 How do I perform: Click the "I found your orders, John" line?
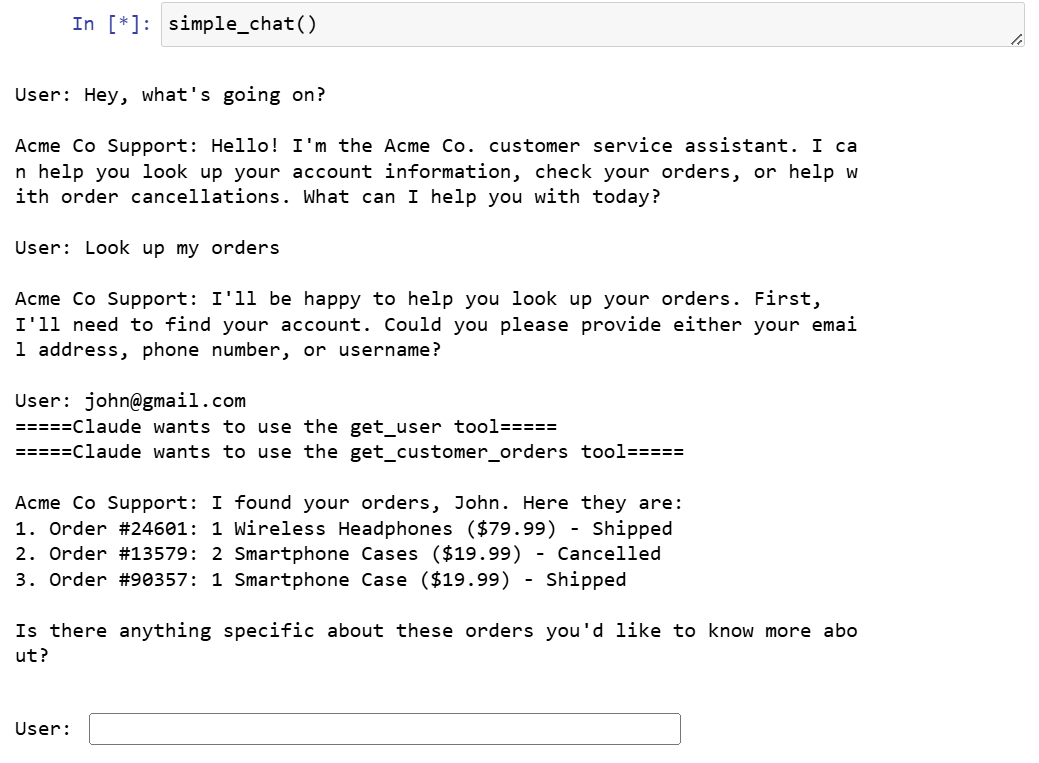point(349,503)
